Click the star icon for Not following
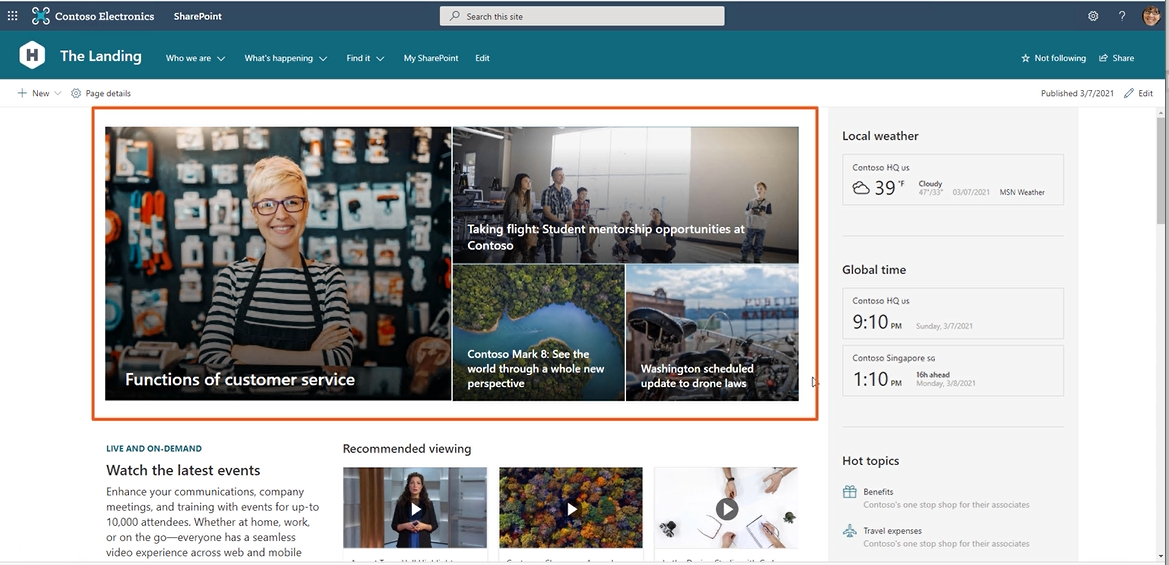The height and width of the screenshot is (565, 1169). (x=1025, y=58)
